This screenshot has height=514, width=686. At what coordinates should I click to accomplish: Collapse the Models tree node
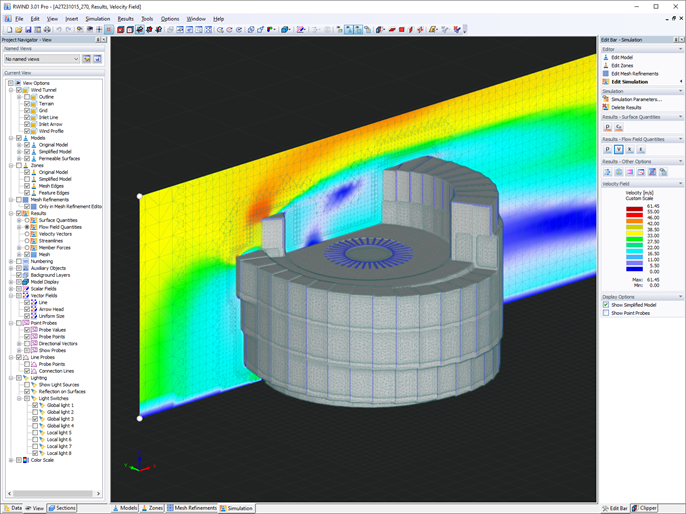coord(11,138)
